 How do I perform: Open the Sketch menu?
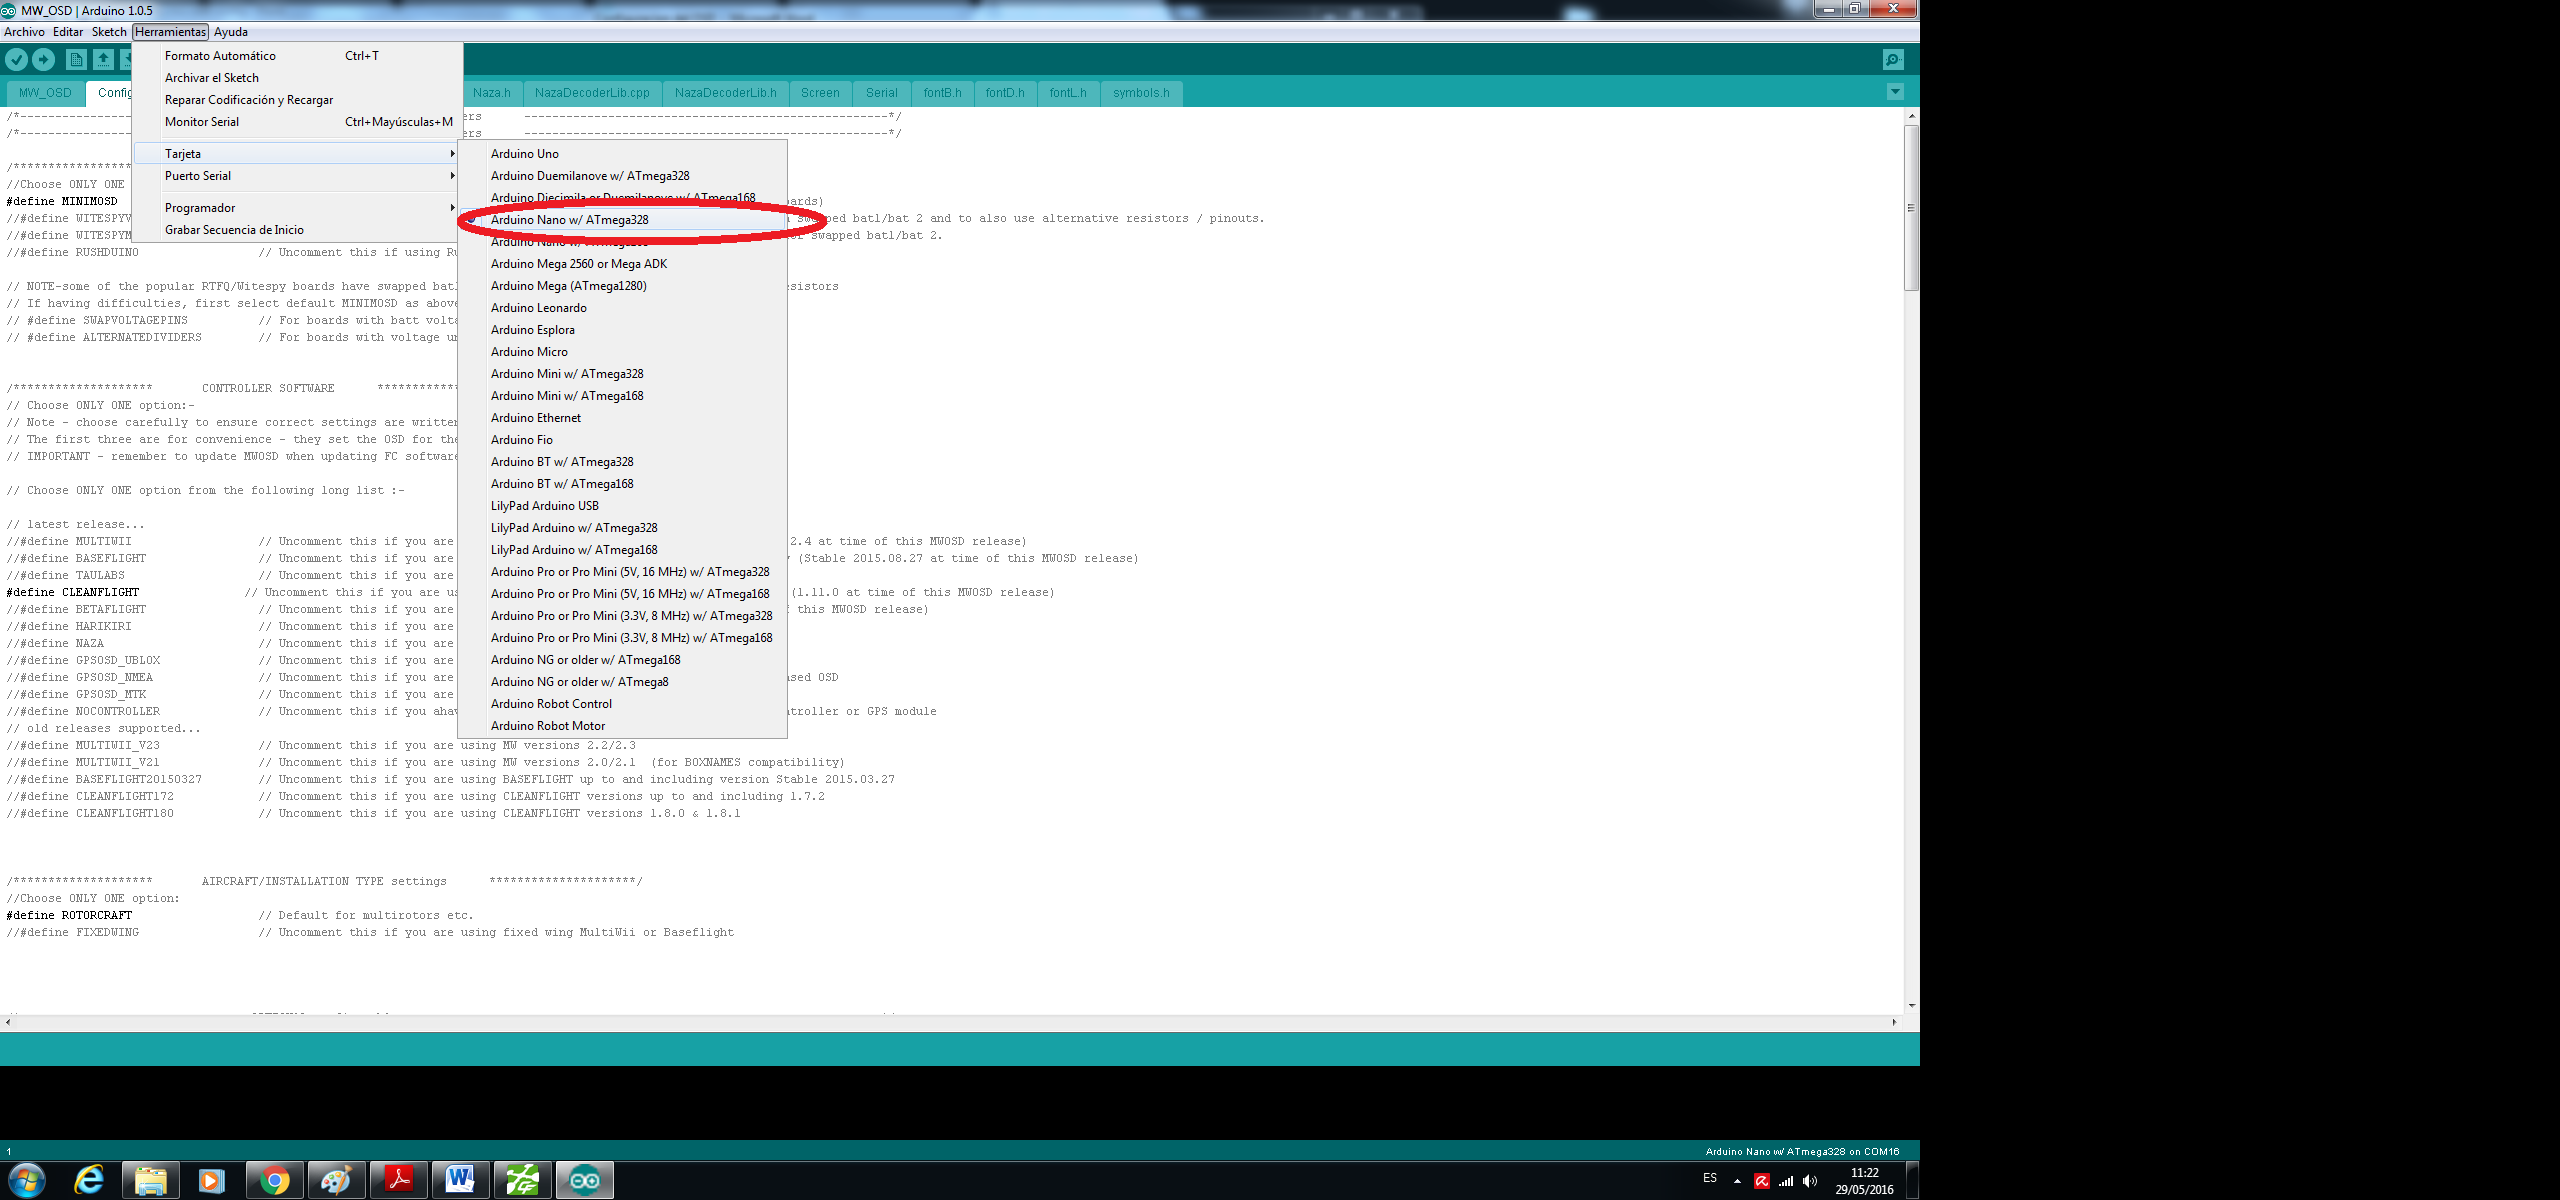109,32
